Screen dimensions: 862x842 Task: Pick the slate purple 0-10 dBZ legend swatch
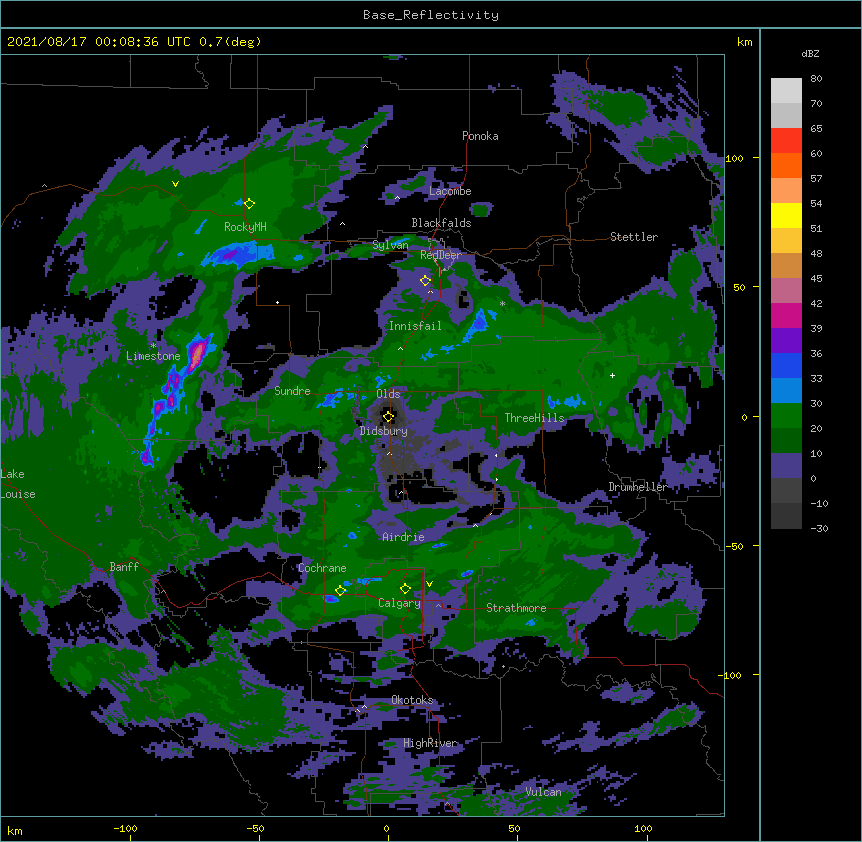coord(786,466)
